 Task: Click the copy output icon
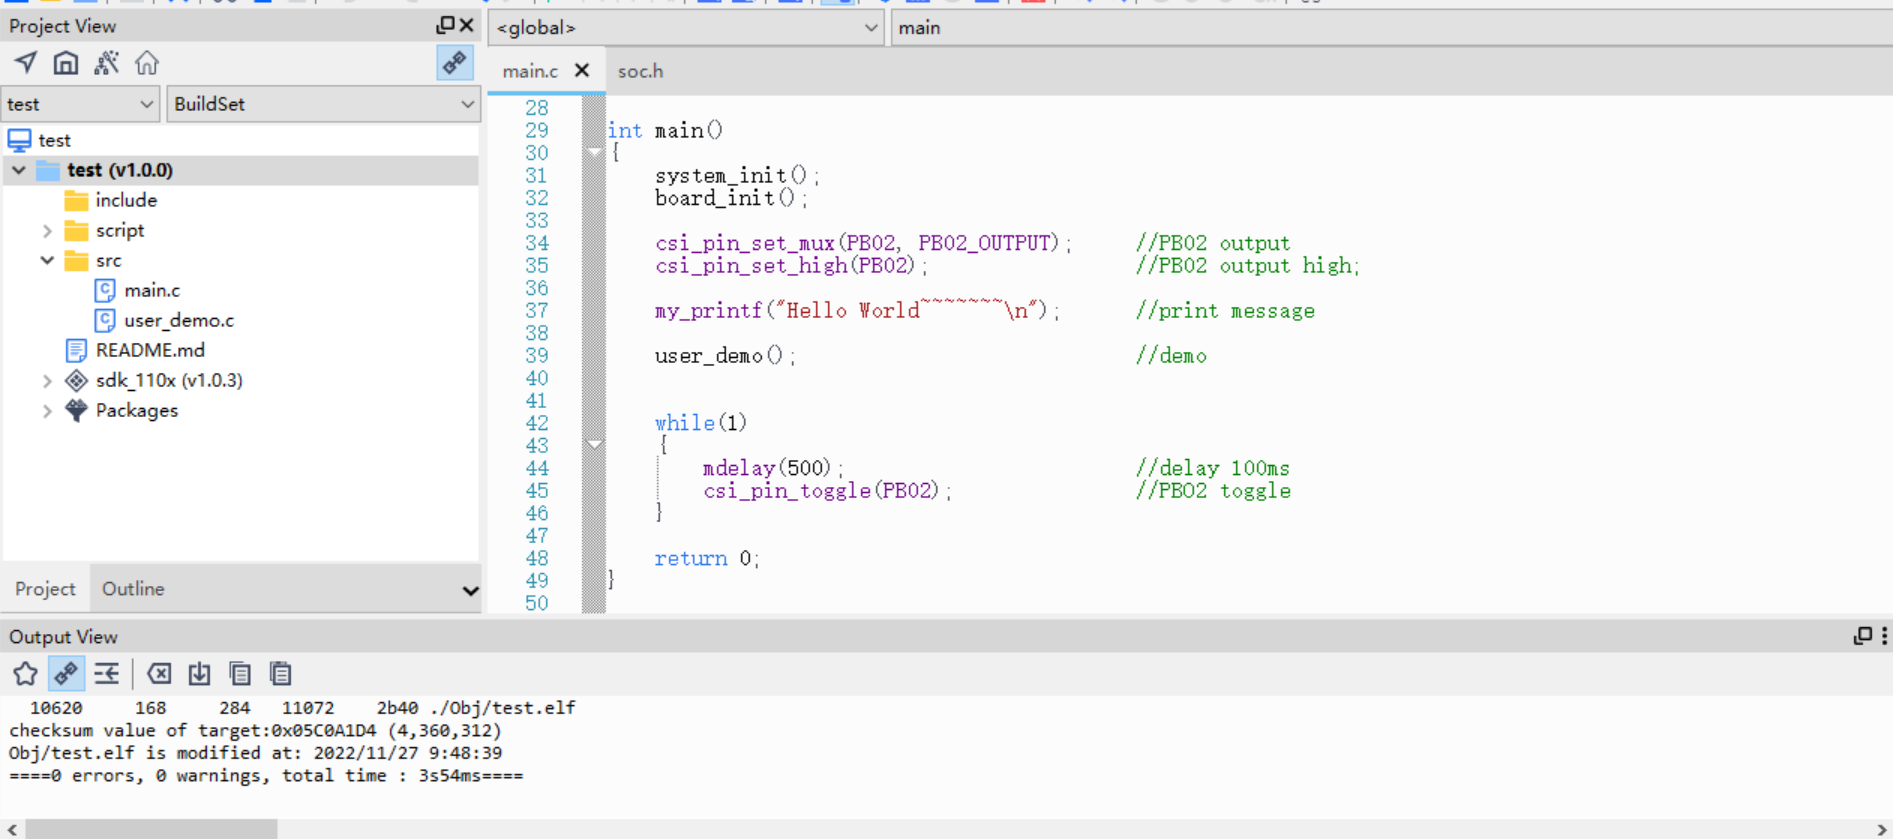tap(240, 674)
